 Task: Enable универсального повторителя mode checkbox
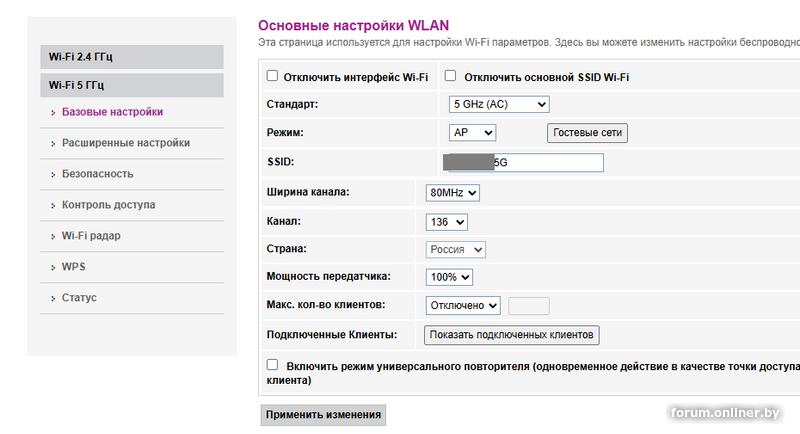(x=272, y=366)
